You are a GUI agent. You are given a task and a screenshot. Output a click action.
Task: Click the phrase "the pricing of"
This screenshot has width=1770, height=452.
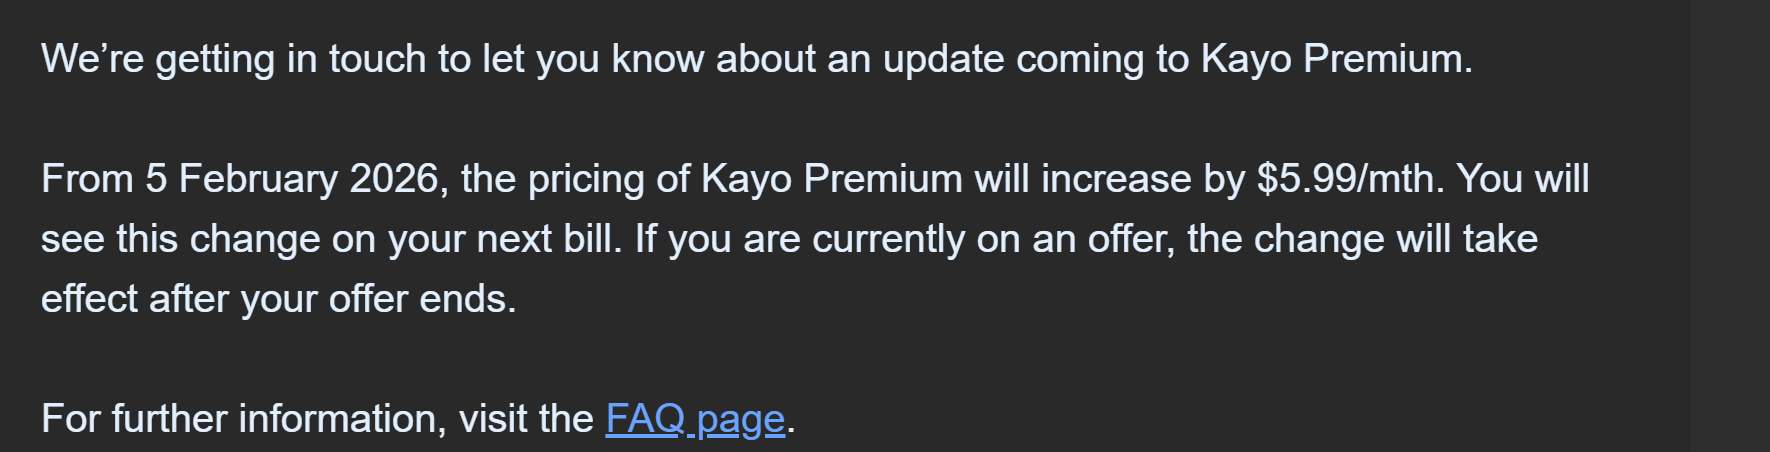point(575,179)
